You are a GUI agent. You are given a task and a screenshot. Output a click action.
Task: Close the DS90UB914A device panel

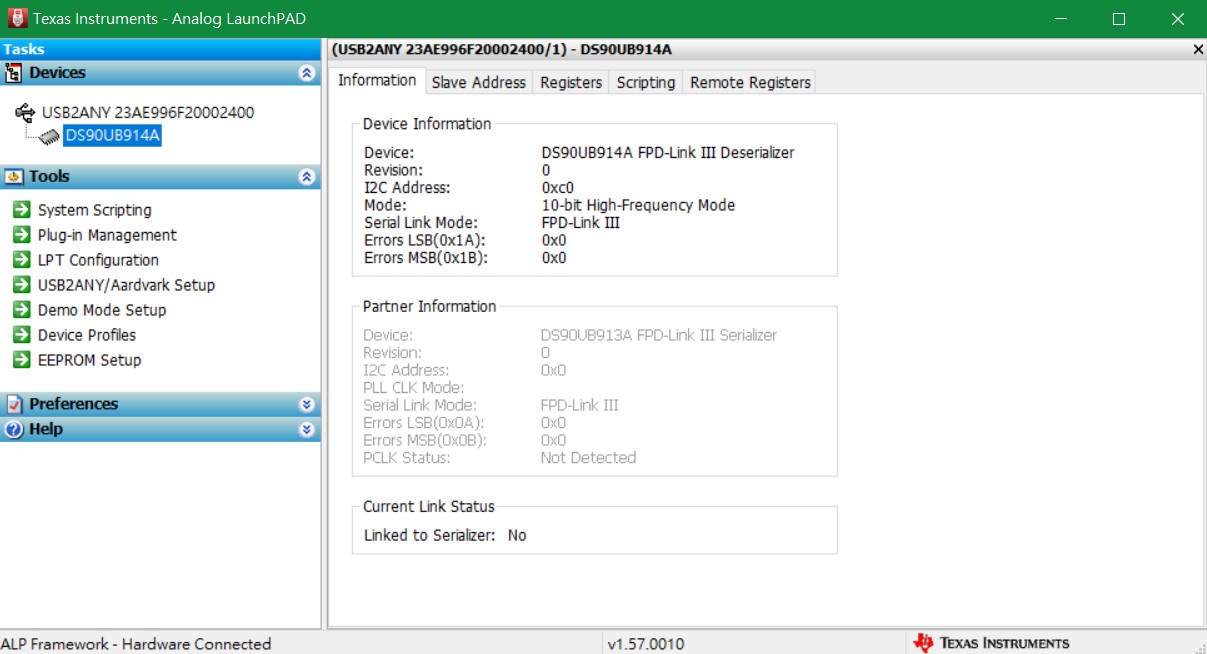[x=1198, y=49]
